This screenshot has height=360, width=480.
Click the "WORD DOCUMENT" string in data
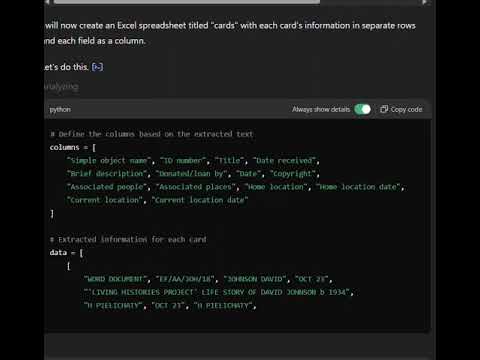[115, 279]
